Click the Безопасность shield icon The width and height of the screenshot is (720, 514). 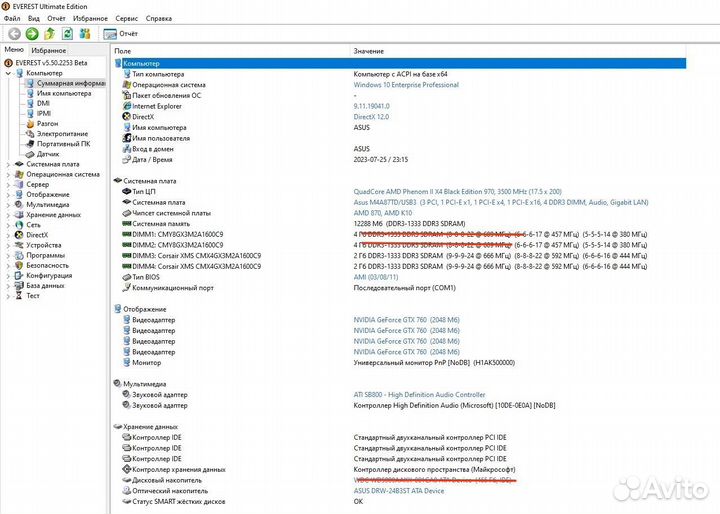pos(19,265)
